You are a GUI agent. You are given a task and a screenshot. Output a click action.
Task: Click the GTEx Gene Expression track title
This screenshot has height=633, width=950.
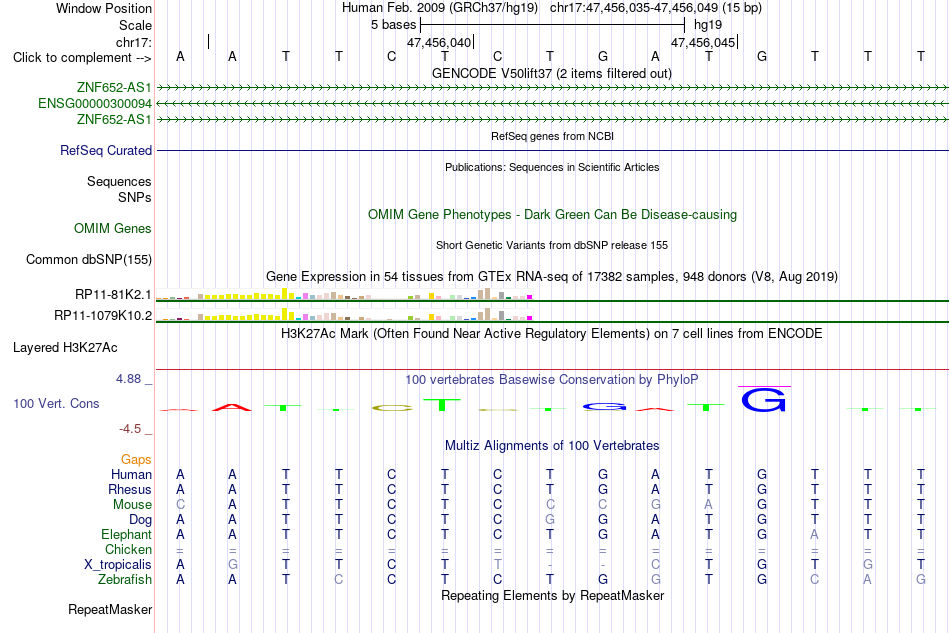(x=552, y=277)
